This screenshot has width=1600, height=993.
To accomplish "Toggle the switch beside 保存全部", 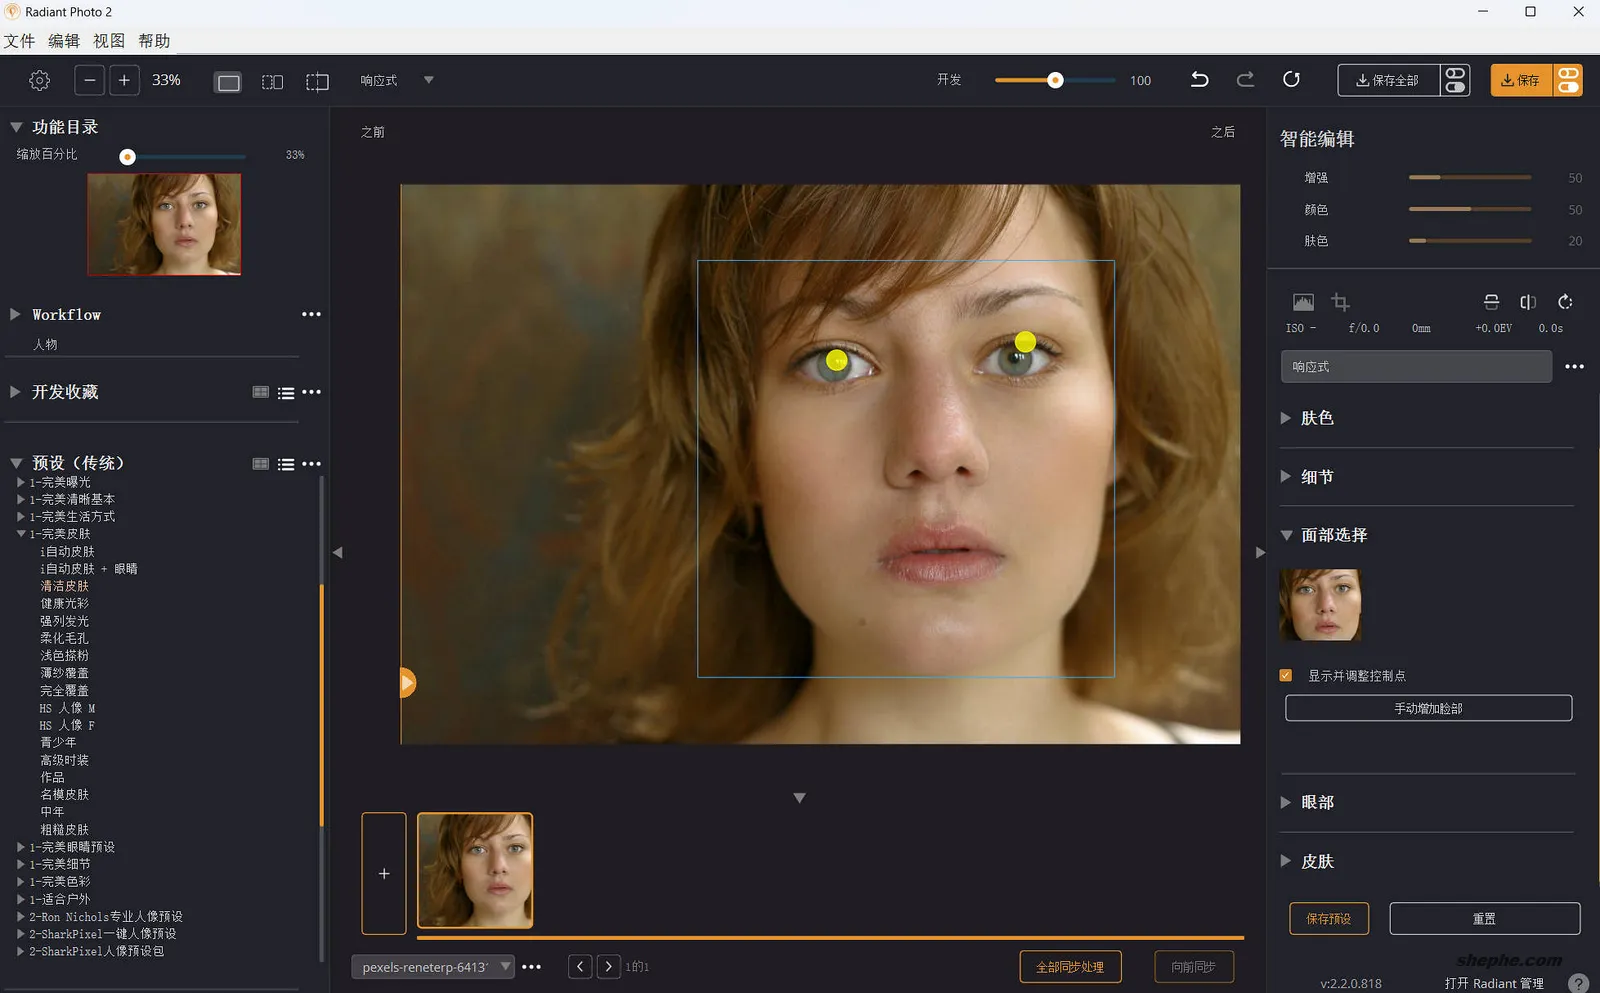I will 1455,80.
